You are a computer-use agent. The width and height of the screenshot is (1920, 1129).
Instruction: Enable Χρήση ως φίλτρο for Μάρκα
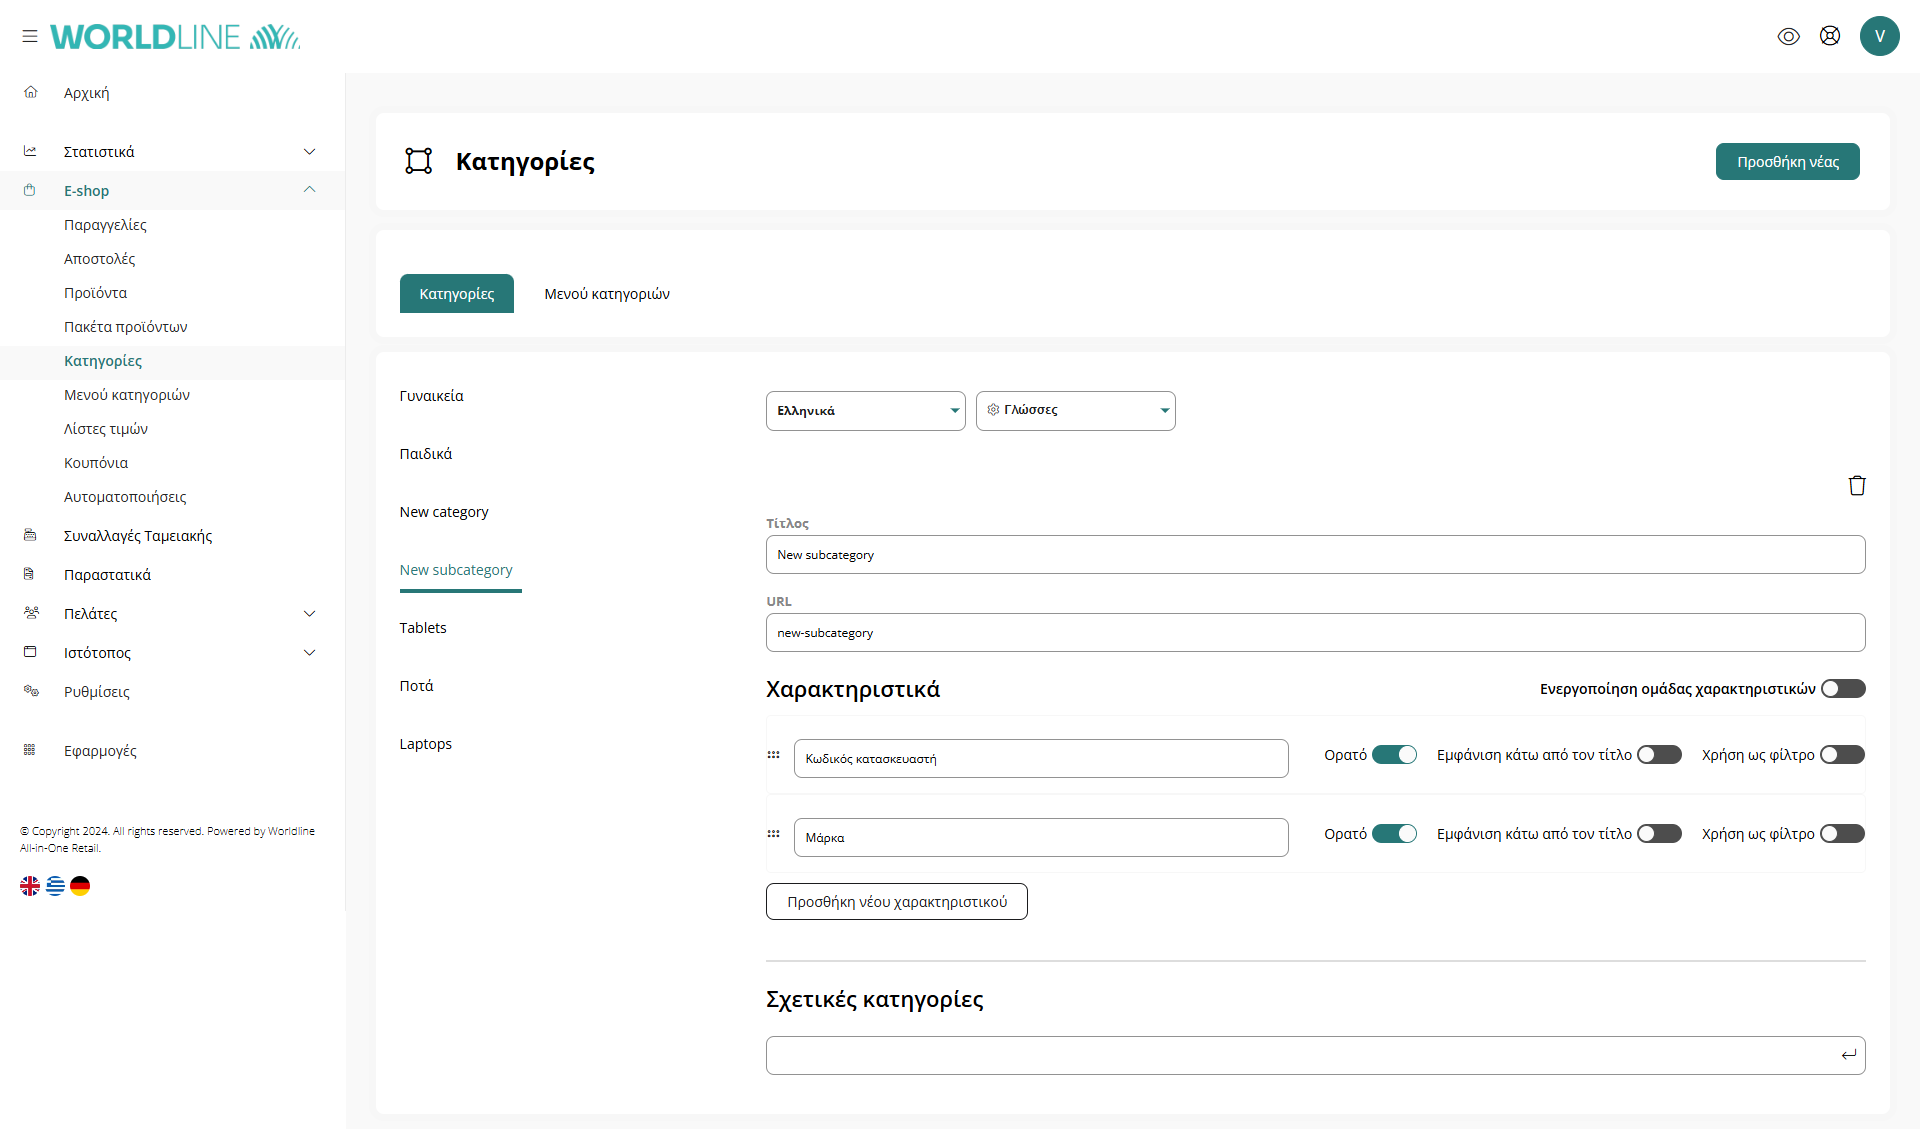coord(1841,833)
